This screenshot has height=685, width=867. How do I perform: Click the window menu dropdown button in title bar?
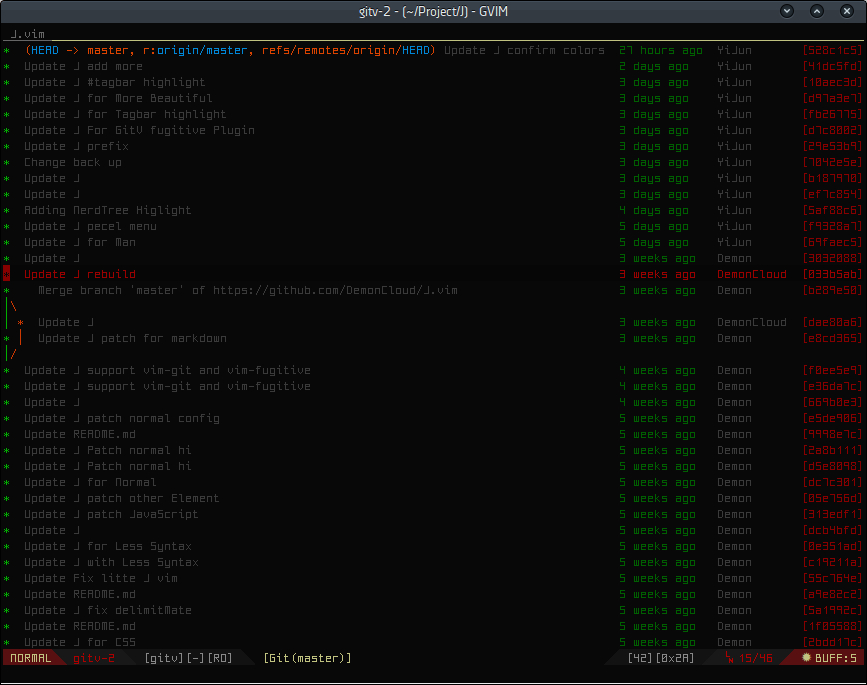(x=787, y=11)
